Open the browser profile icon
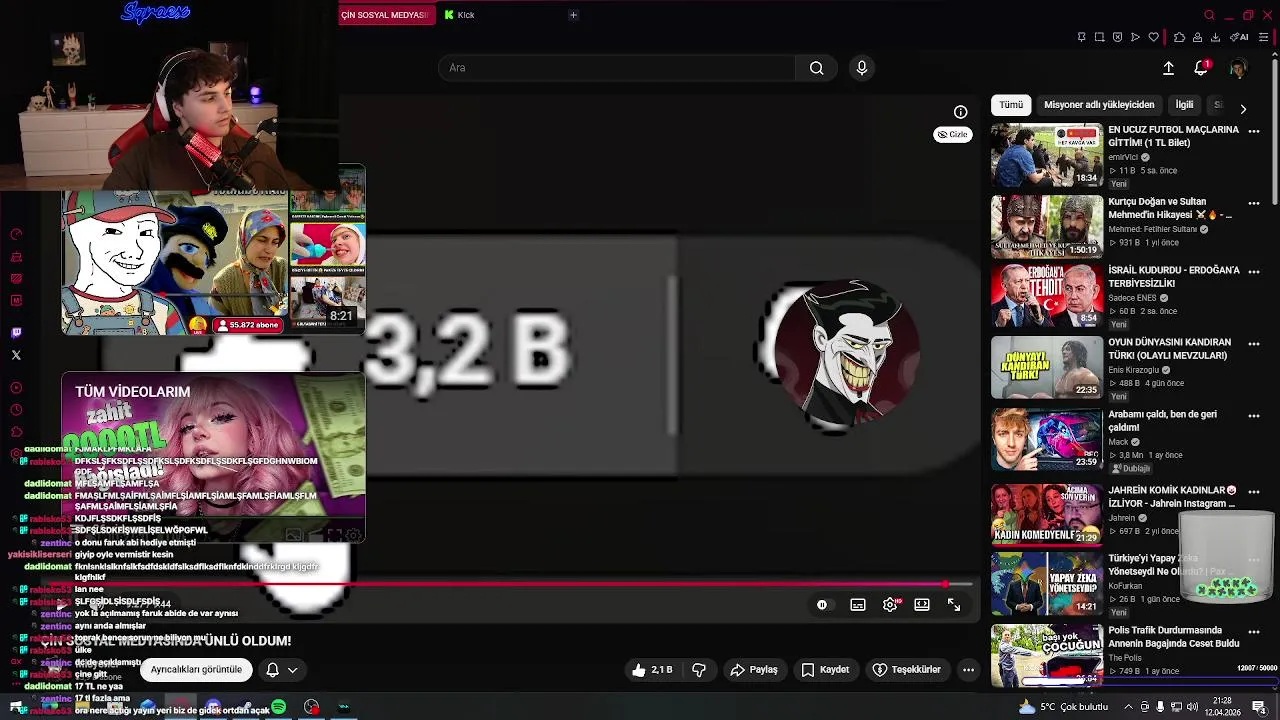 click(1197, 37)
